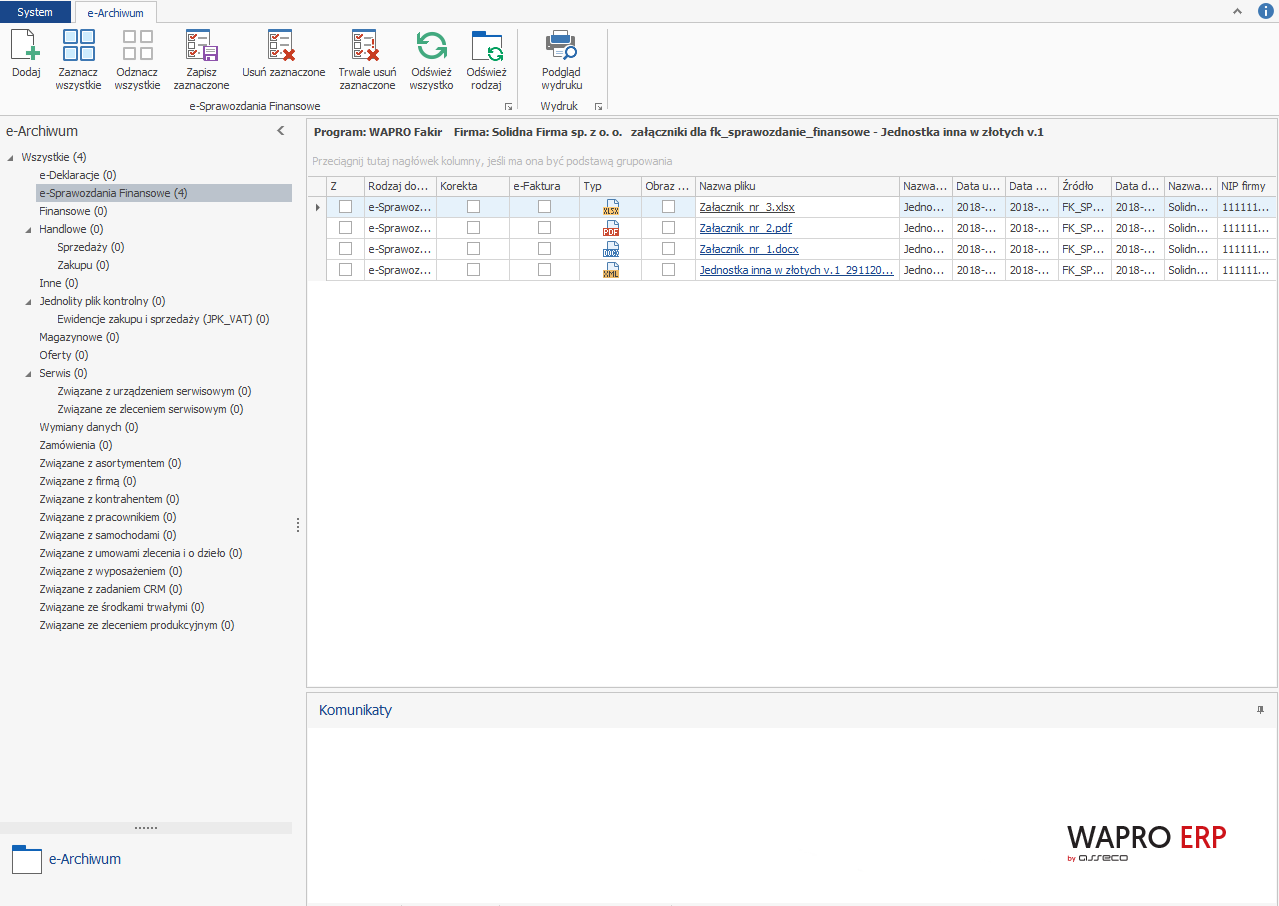Image resolution: width=1279 pixels, height=906 pixels.
Task: Select Ewidencje zakupu i sprzedaży (JPK_VAT)
Action: pos(163,319)
